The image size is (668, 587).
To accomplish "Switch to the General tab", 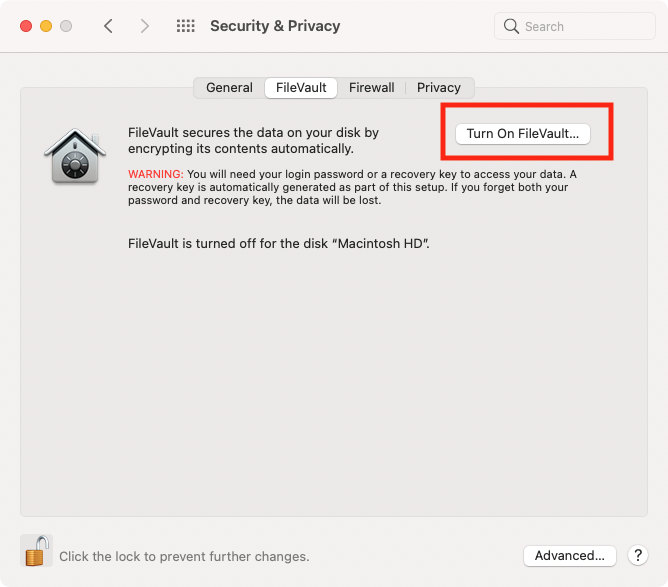I will tap(229, 88).
